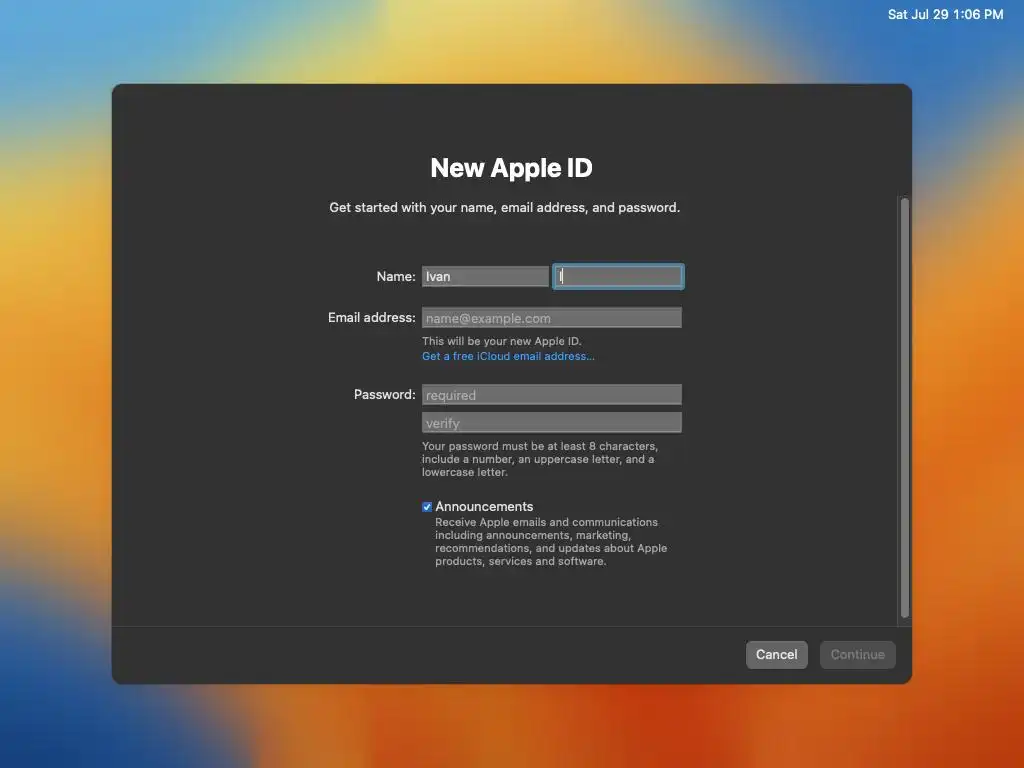Click the 'This will be your new Apple ID.' text
Image resolution: width=1024 pixels, height=768 pixels.
pyautogui.click(x=502, y=341)
